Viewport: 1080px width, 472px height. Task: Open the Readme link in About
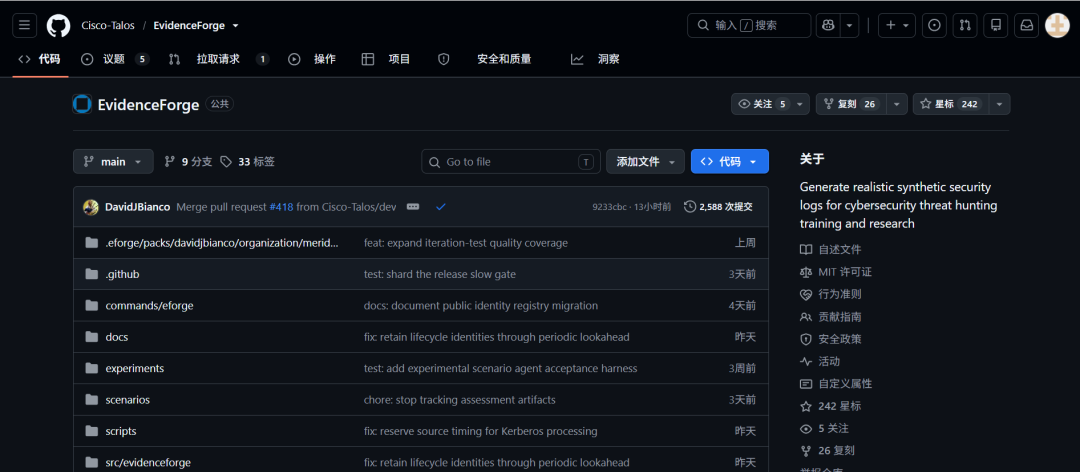click(830, 249)
